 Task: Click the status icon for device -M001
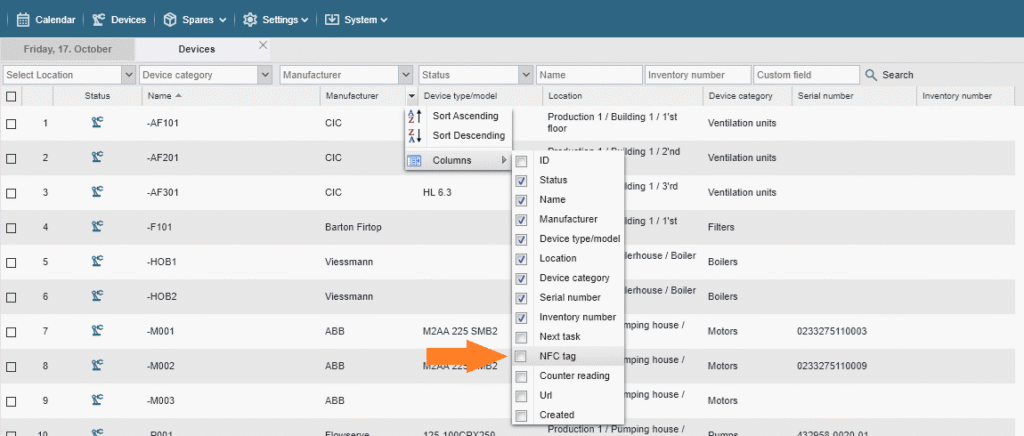(x=97, y=331)
